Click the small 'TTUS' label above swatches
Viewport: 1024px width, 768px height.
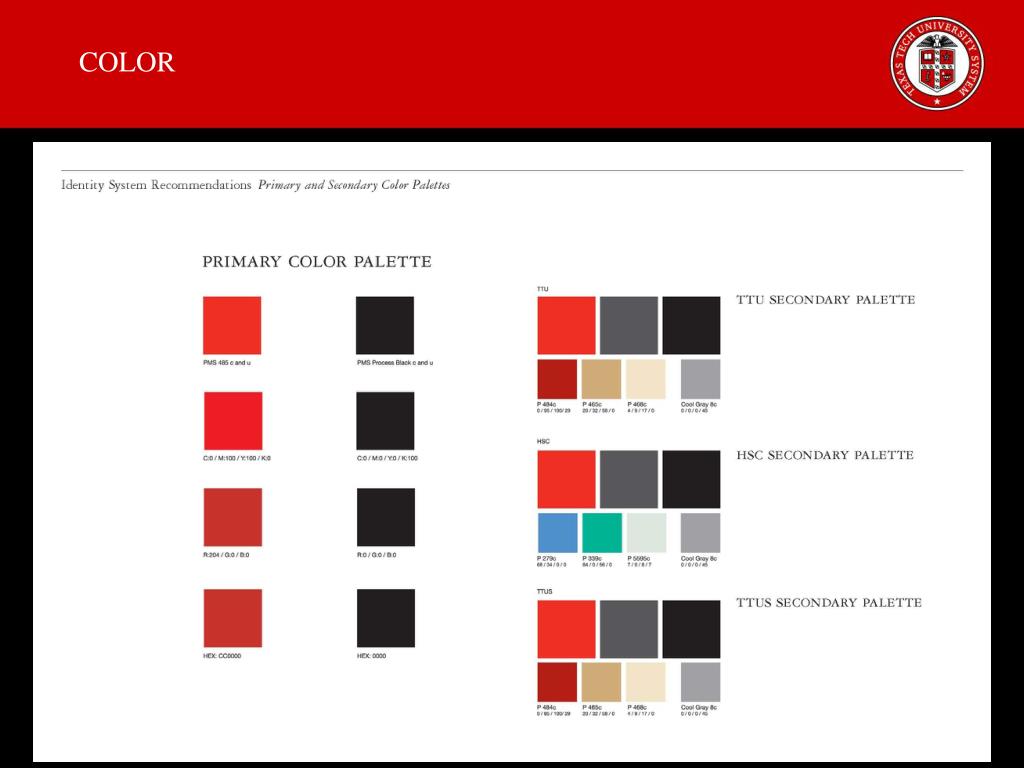pyautogui.click(x=545, y=592)
